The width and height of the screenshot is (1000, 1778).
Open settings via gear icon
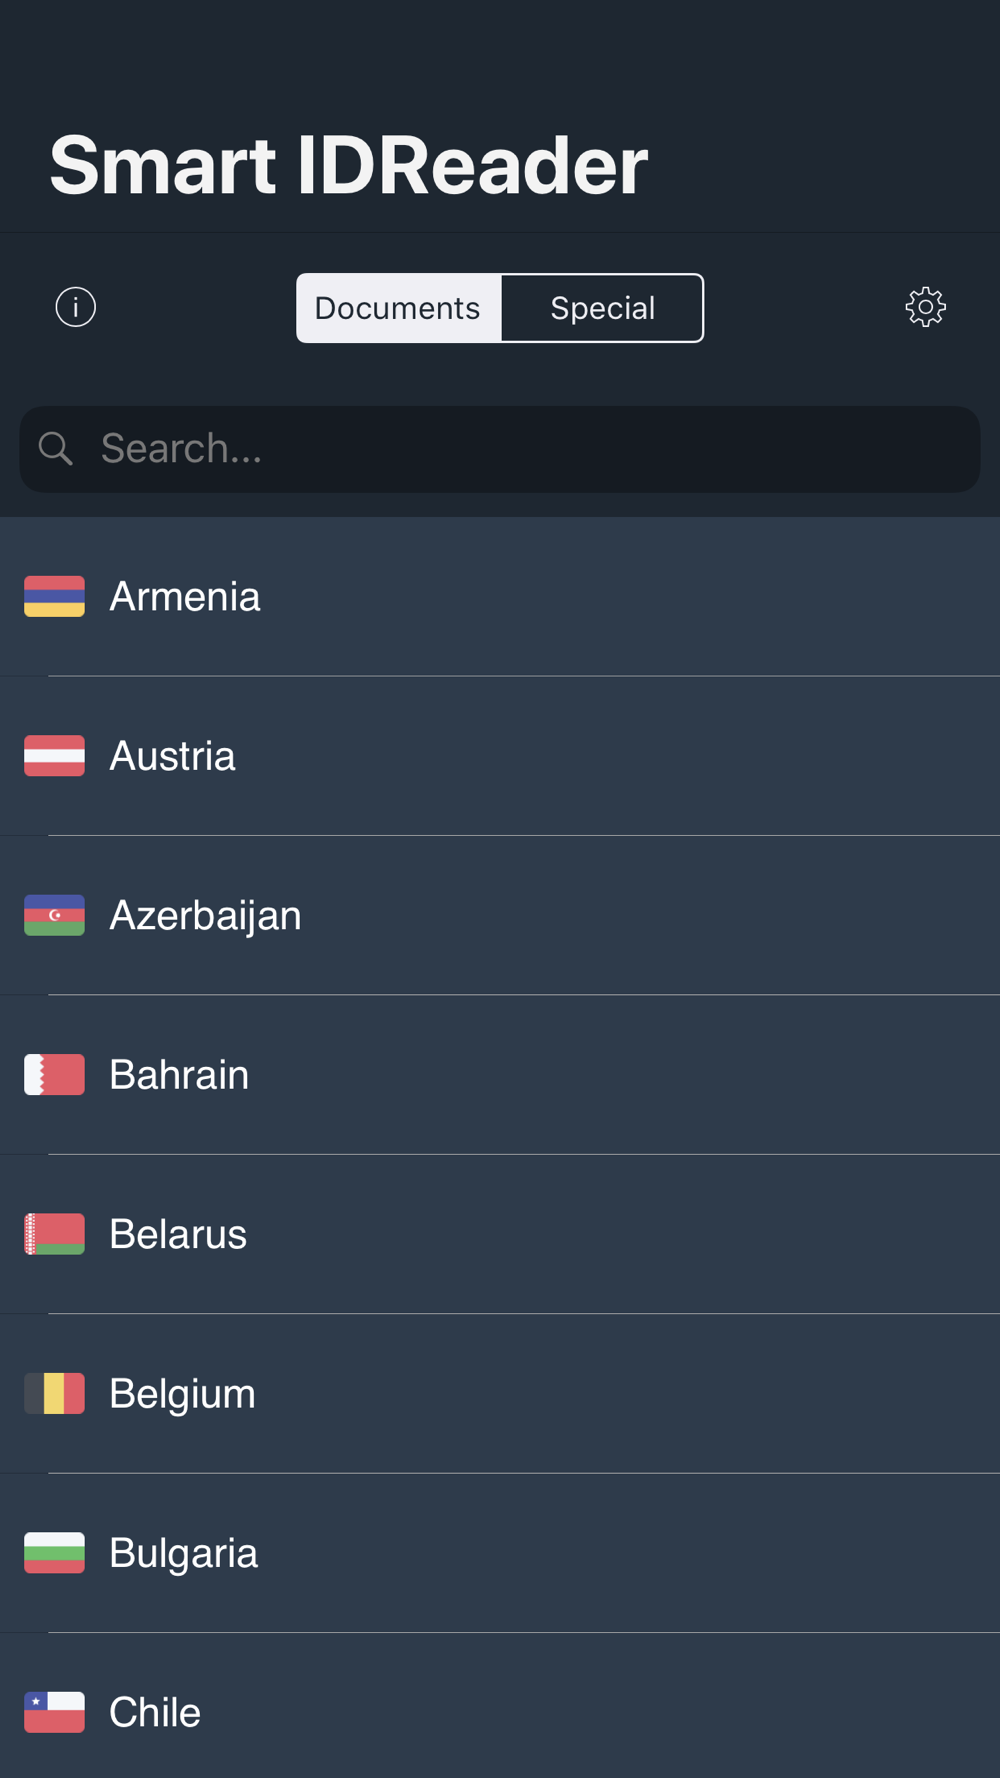925,307
